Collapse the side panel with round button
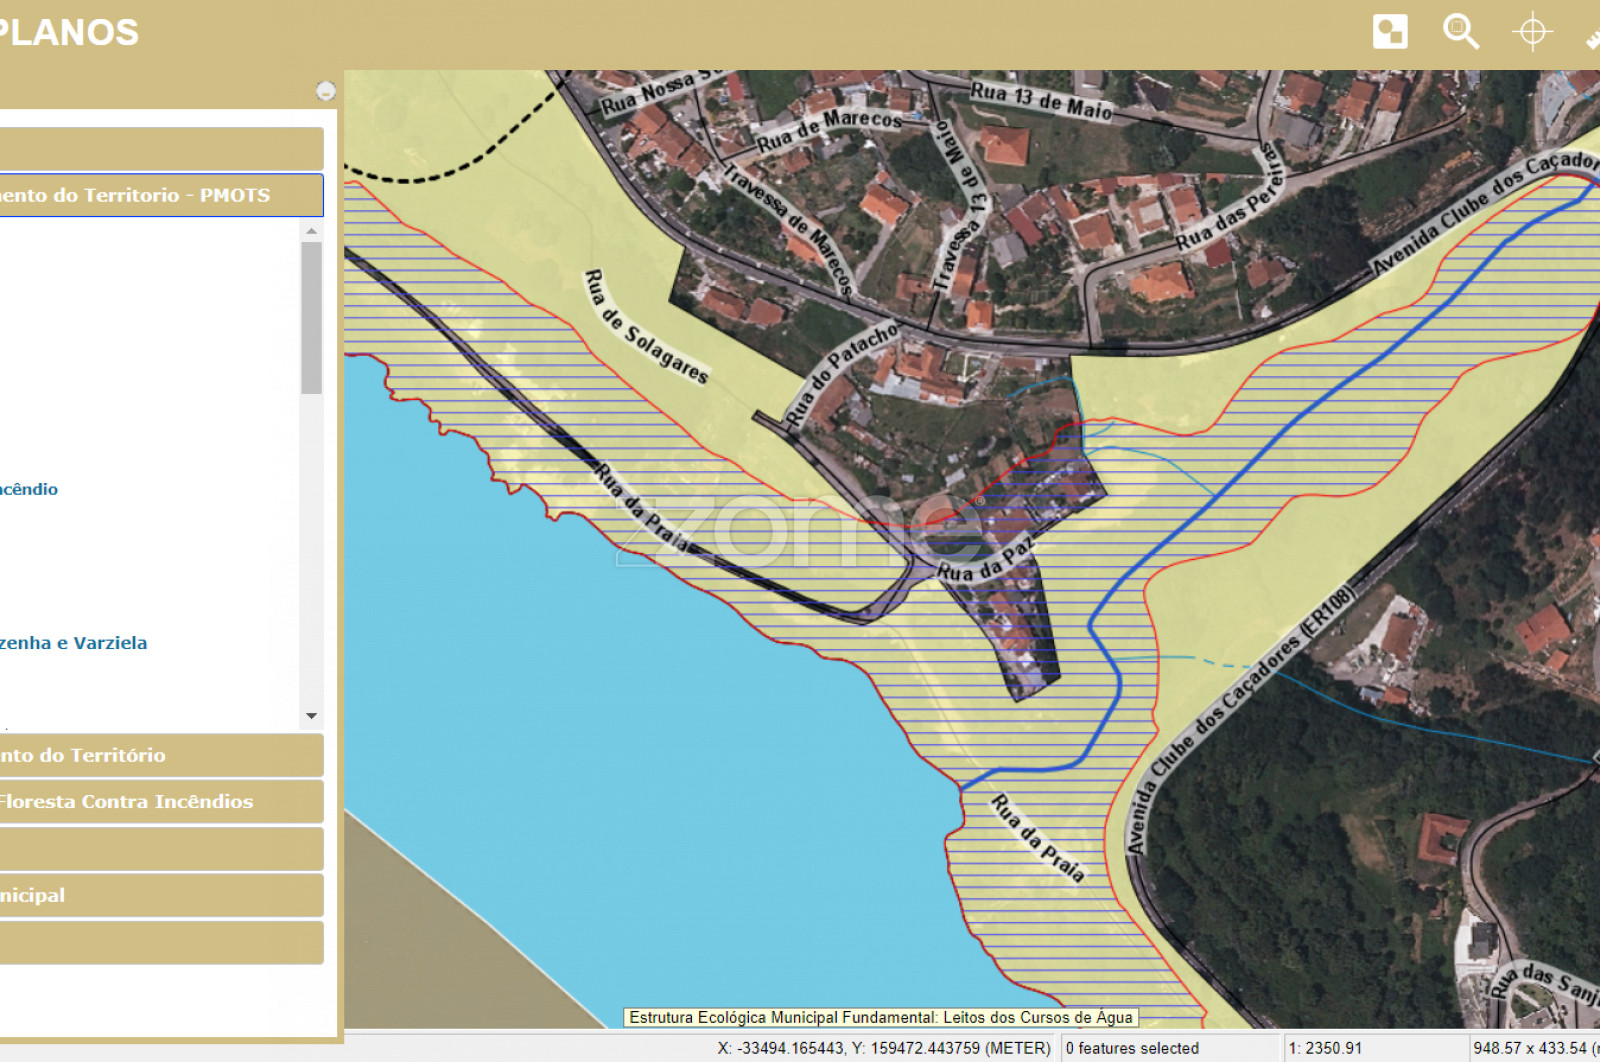The height and width of the screenshot is (1062, 1600). [325, 91]
